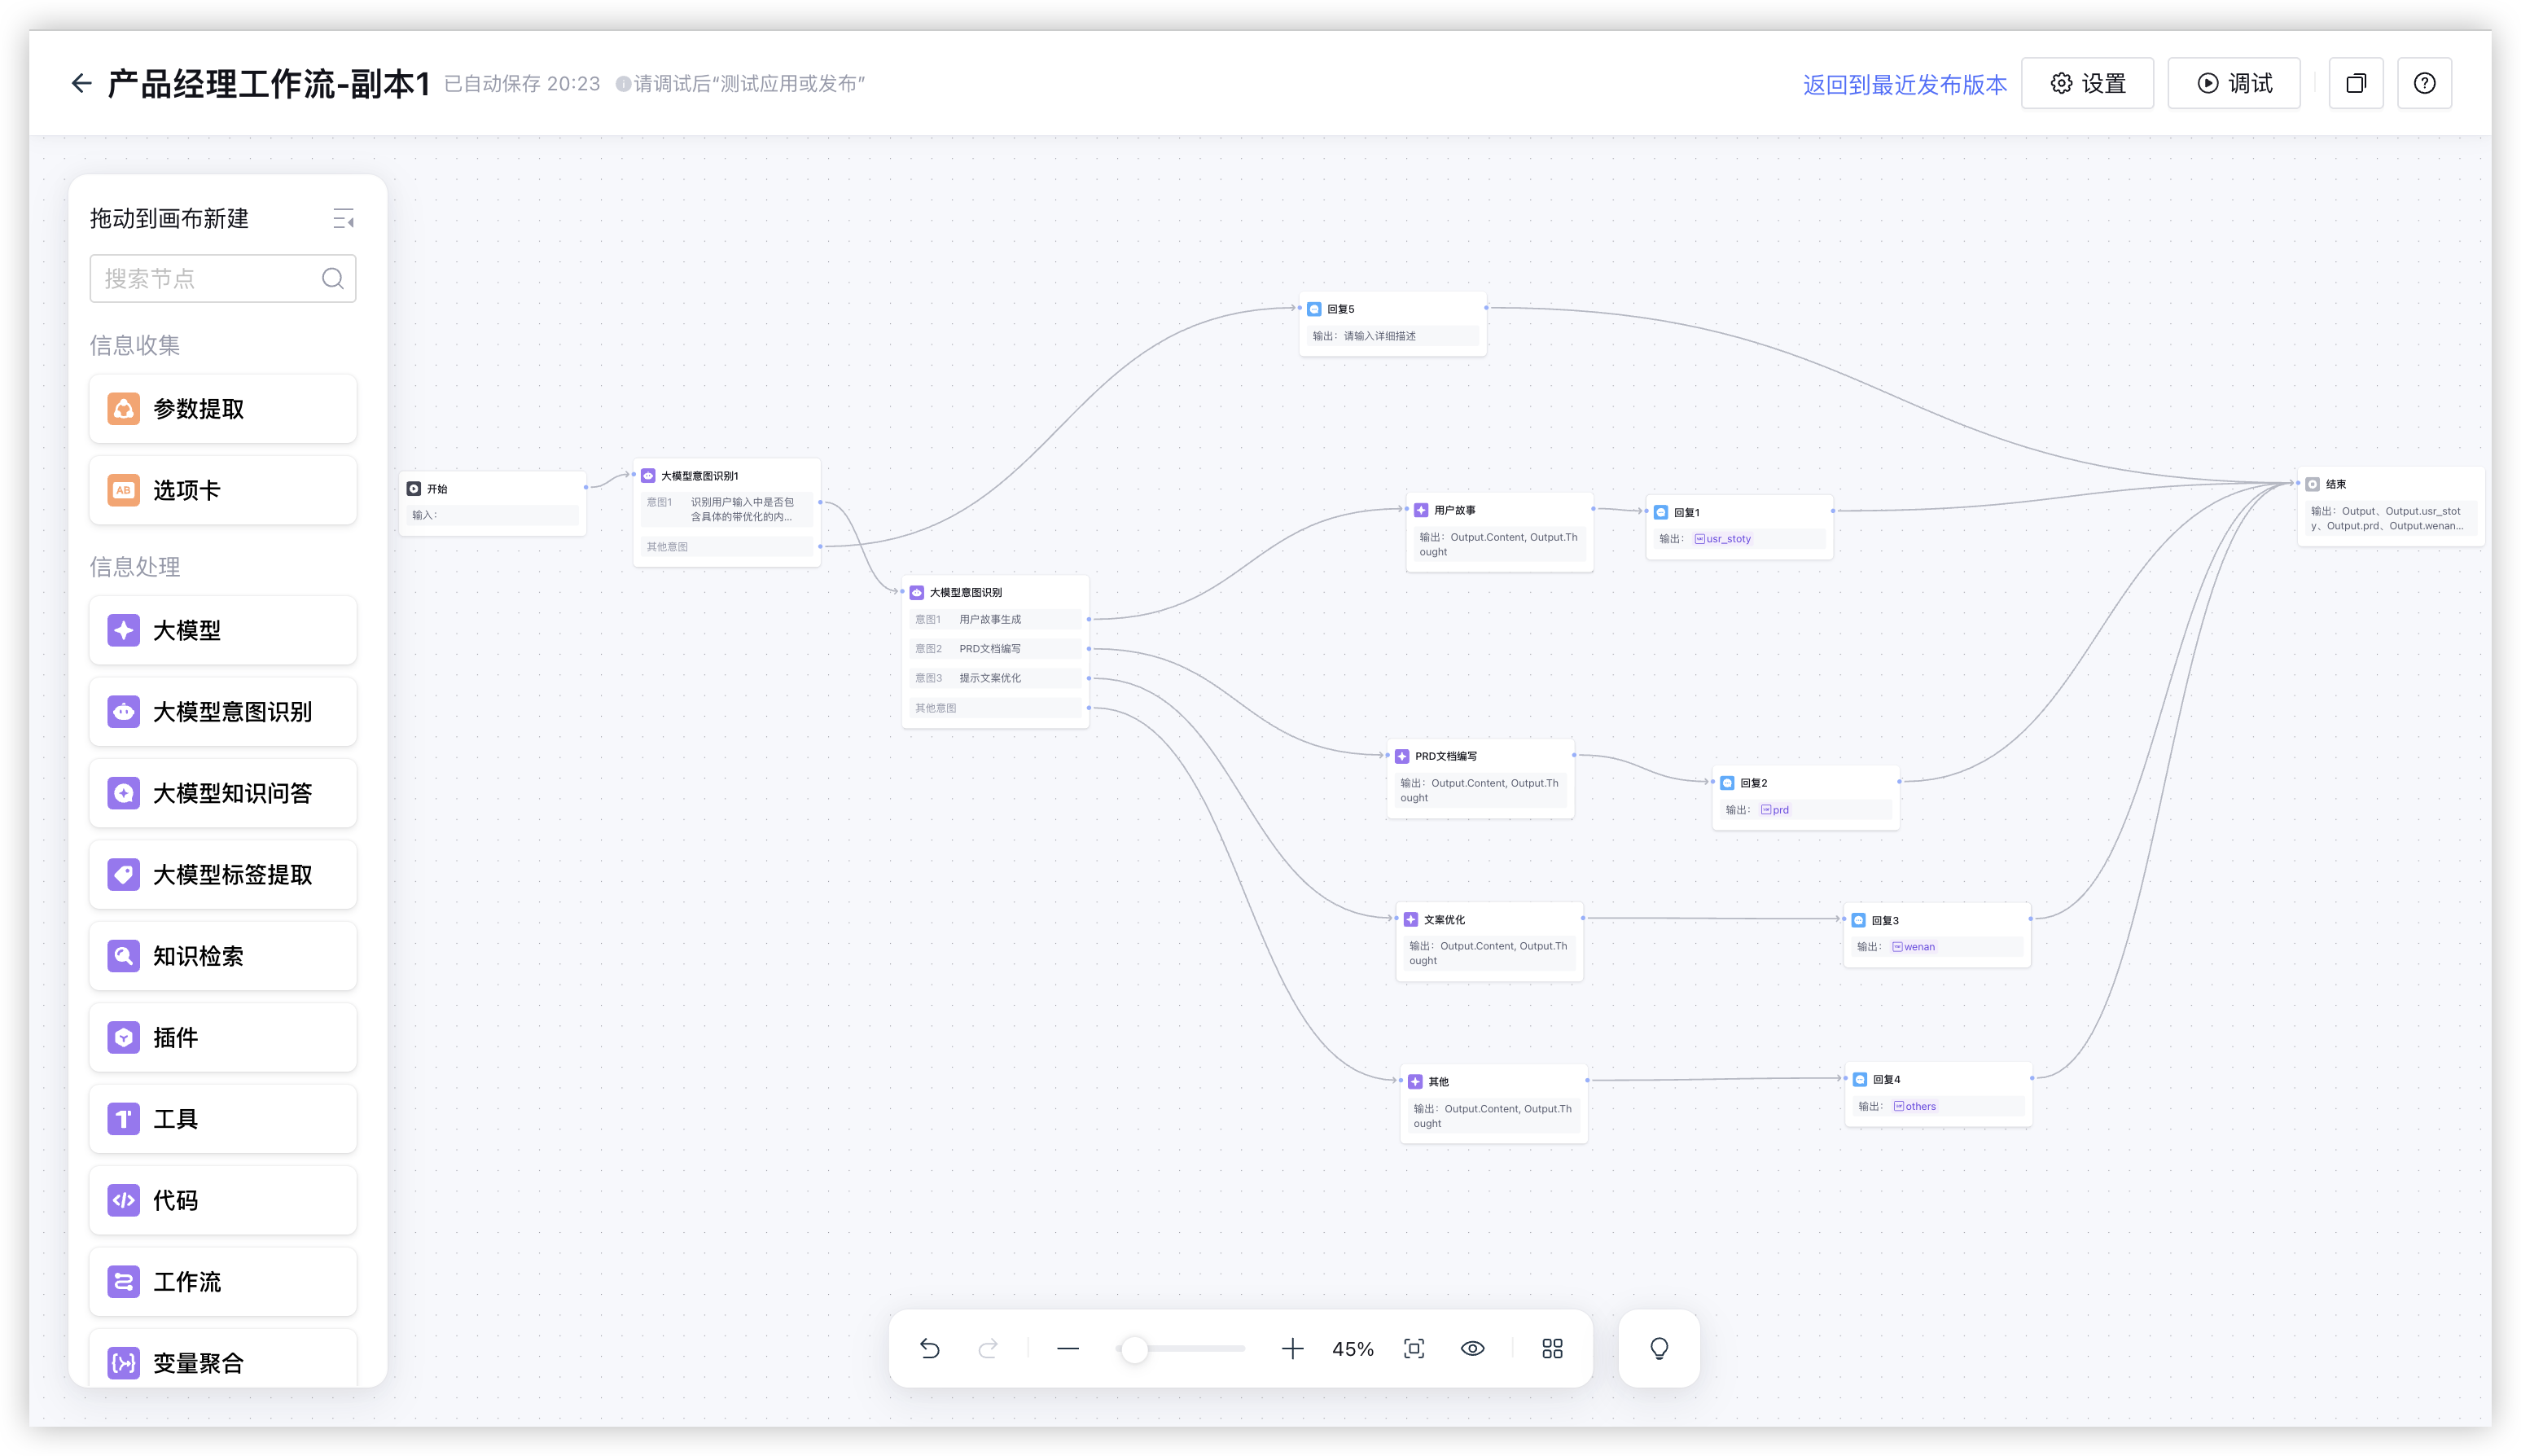Collapse the node panel sidebar
Viewport: 2521px width, 1456px height.
pos(343,218)
